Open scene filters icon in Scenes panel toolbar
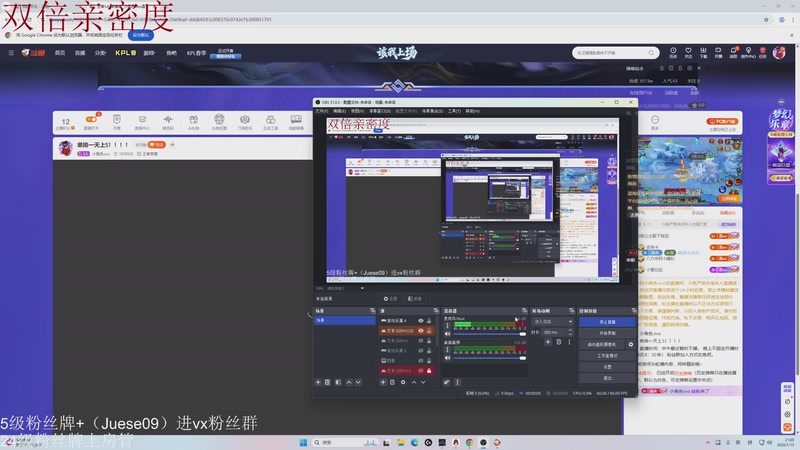 [x=338, y=382]
